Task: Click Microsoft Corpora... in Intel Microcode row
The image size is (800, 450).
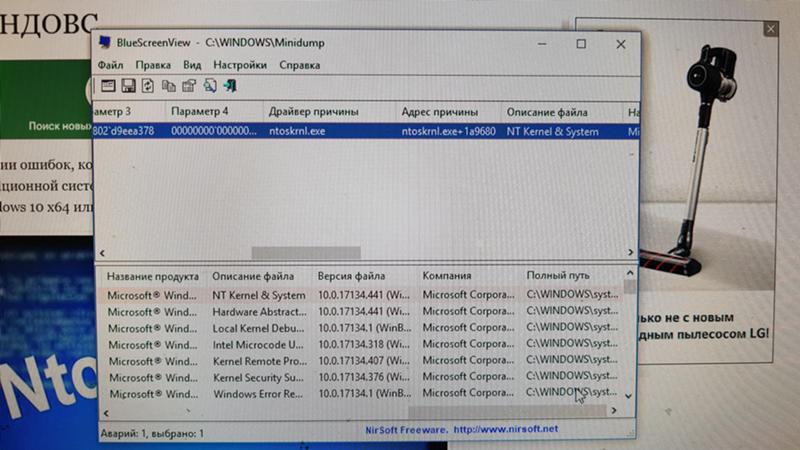Action: (468, 343)
